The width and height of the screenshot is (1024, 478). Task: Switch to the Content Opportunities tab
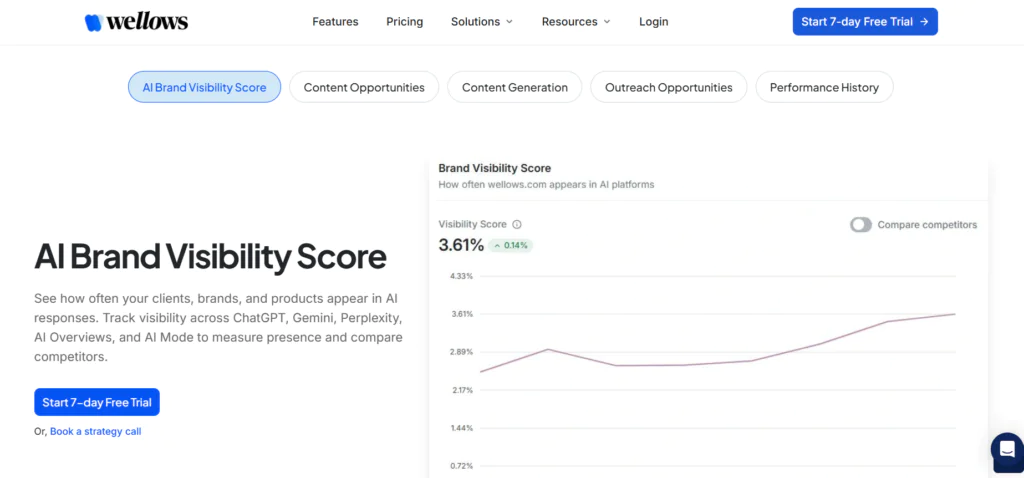(x=364, y=87)
